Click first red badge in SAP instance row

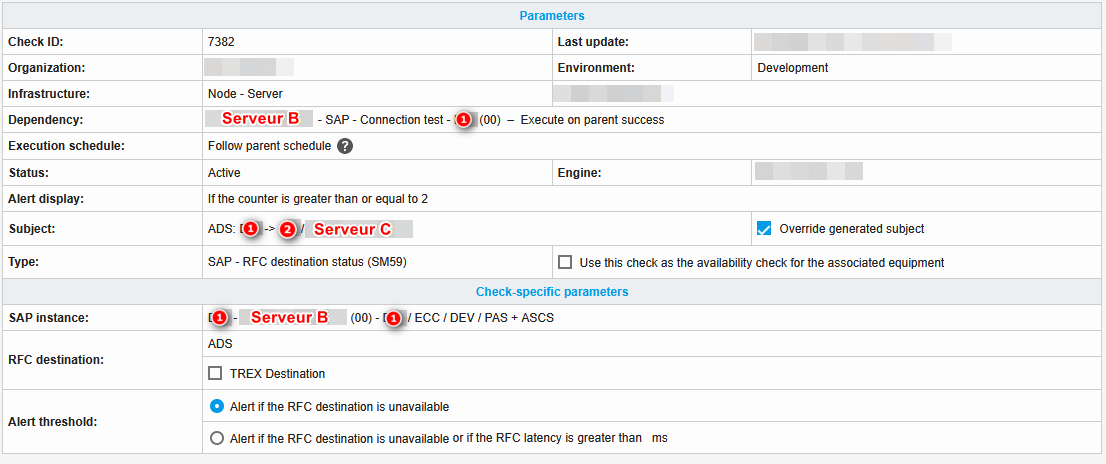coord(218,318)
